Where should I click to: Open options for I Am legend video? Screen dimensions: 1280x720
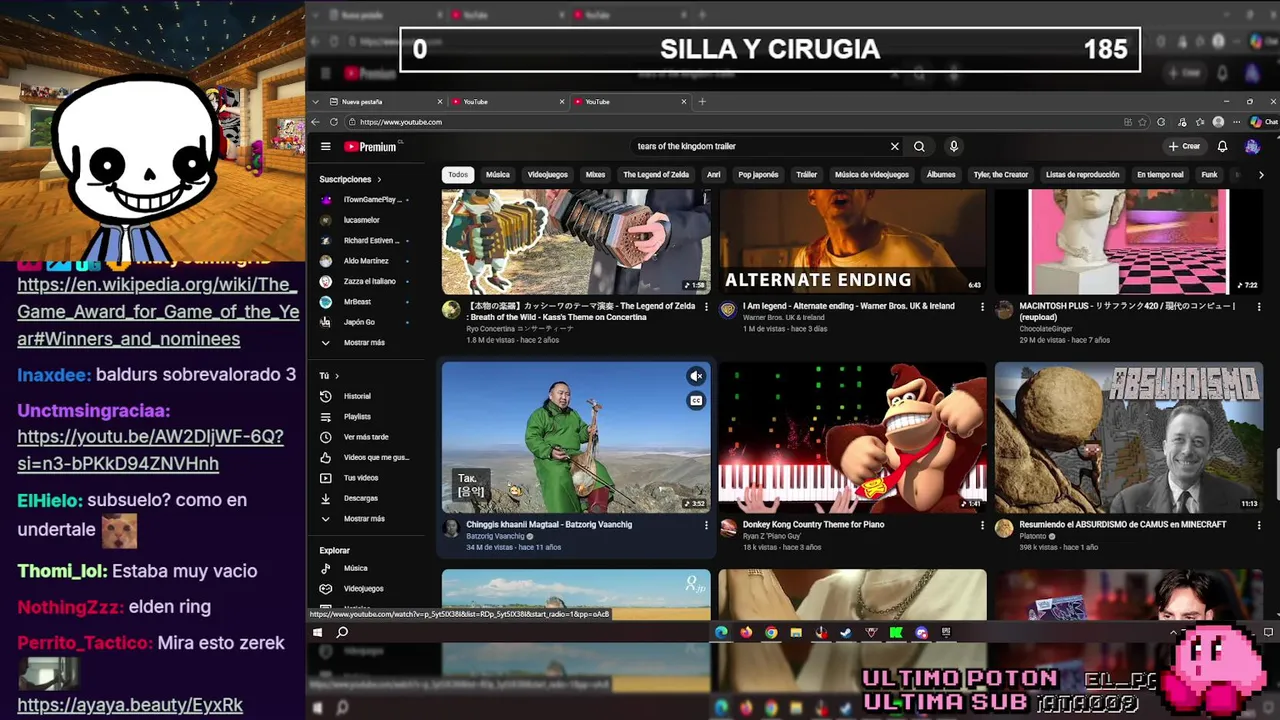click(982, 307)
